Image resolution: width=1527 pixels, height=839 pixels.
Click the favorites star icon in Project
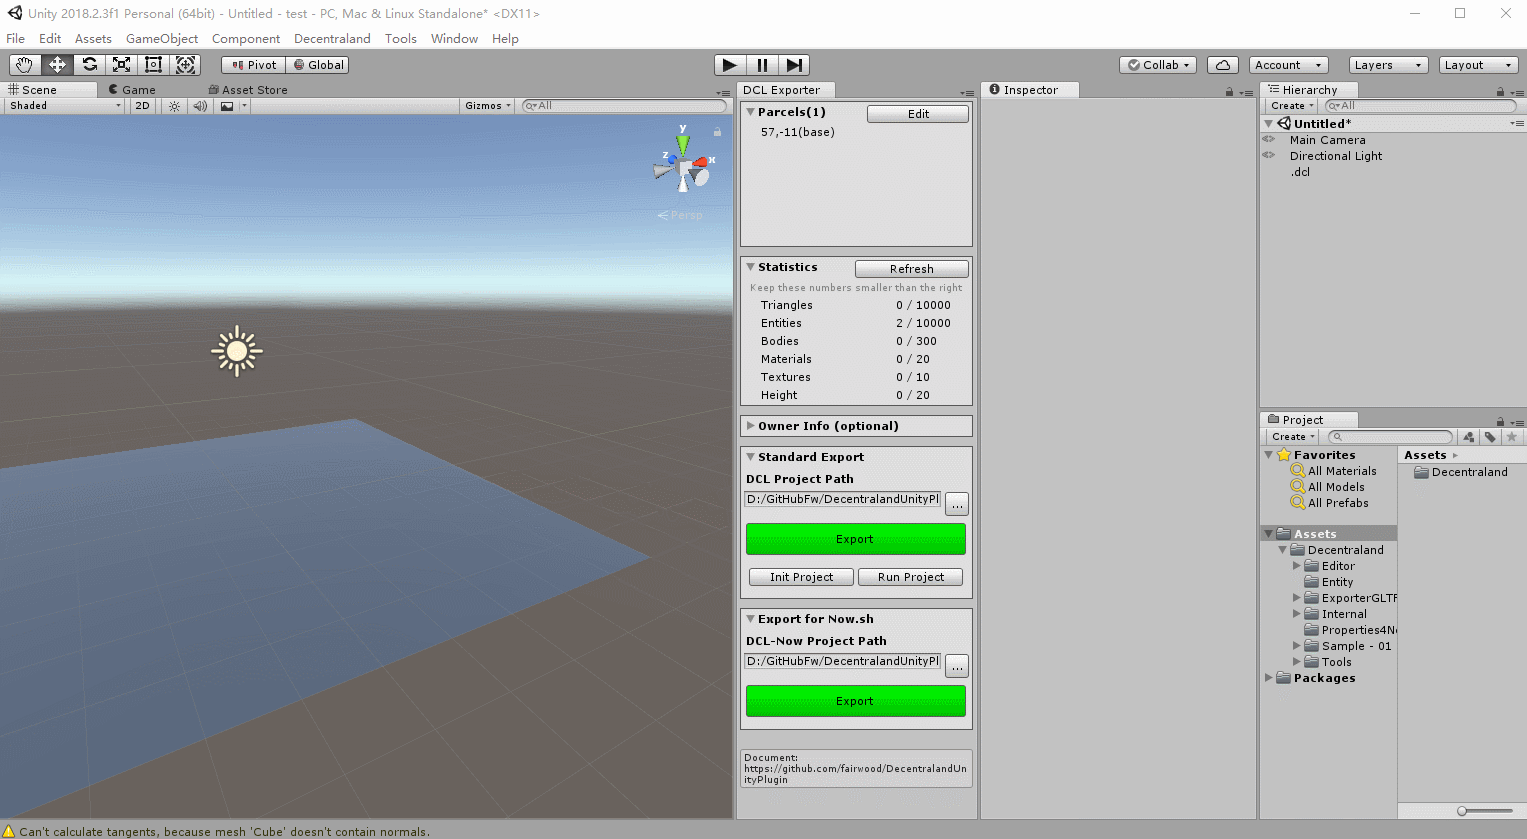click(x=1512, y=437)
